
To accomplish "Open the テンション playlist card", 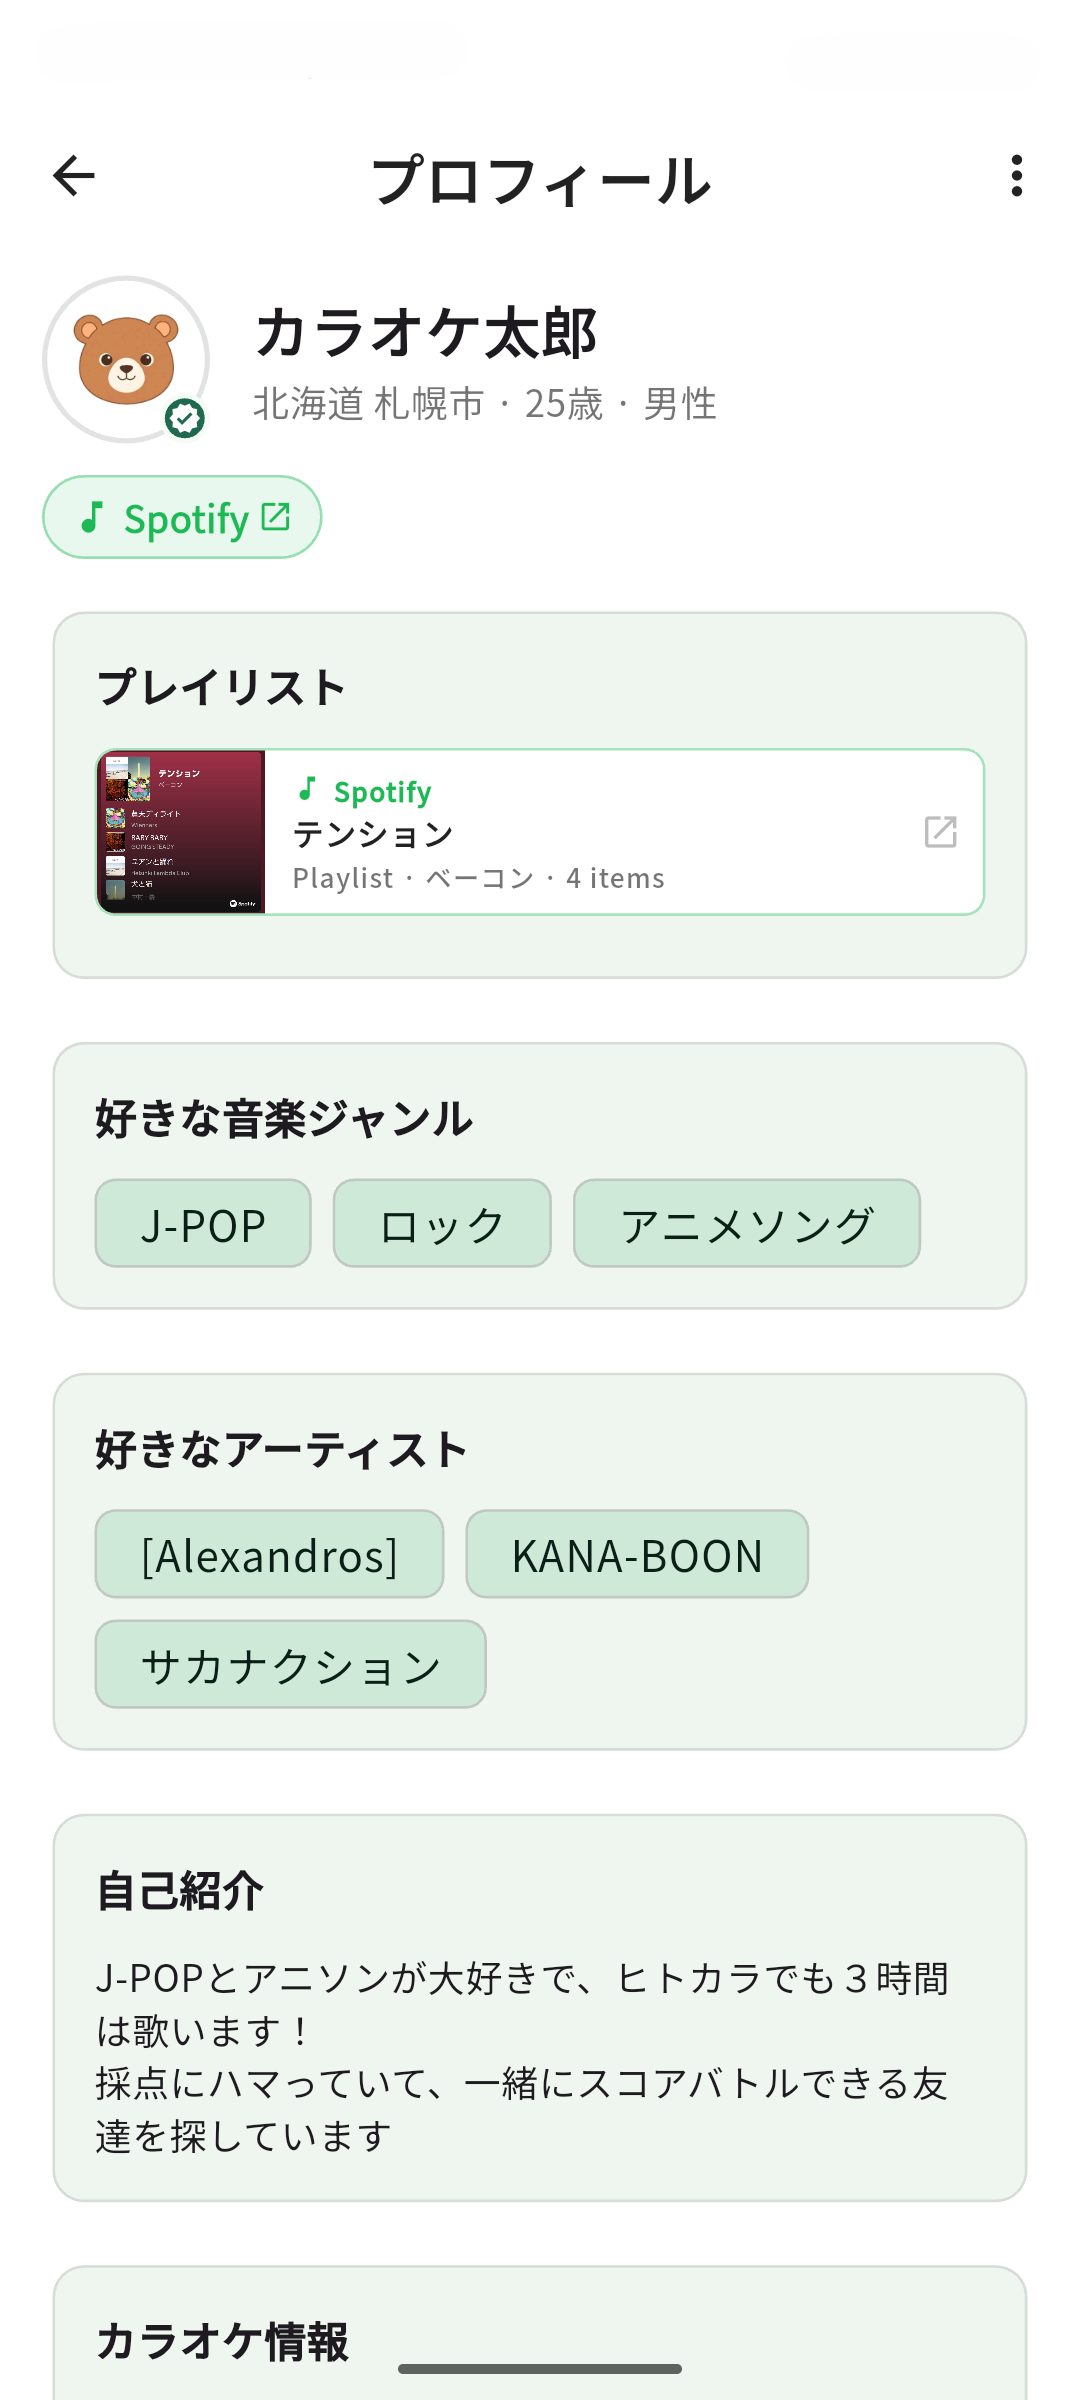I will click(x=540, y=832).
